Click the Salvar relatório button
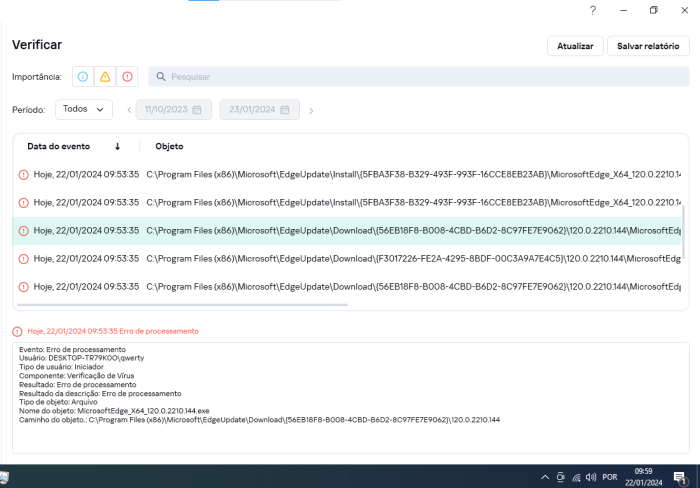The height and width of the screenshot is (488, 700). click(x=648, y=46)
